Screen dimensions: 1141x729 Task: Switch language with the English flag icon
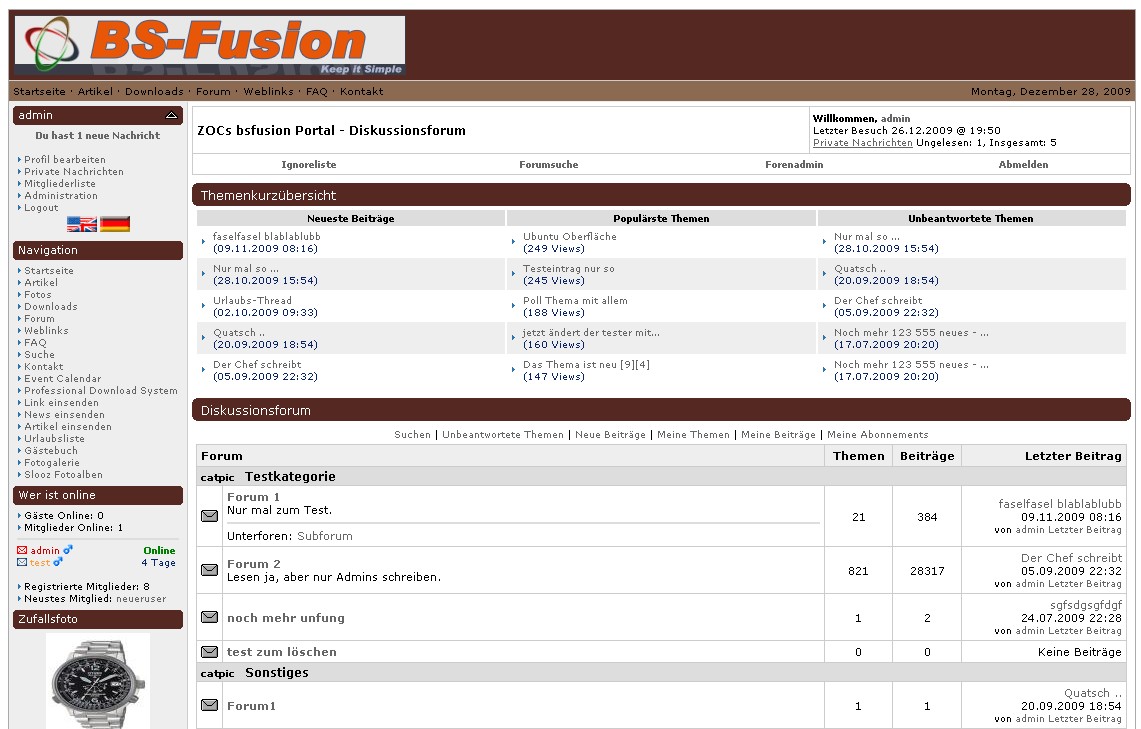pyautogui.click(x=81, y=224)
